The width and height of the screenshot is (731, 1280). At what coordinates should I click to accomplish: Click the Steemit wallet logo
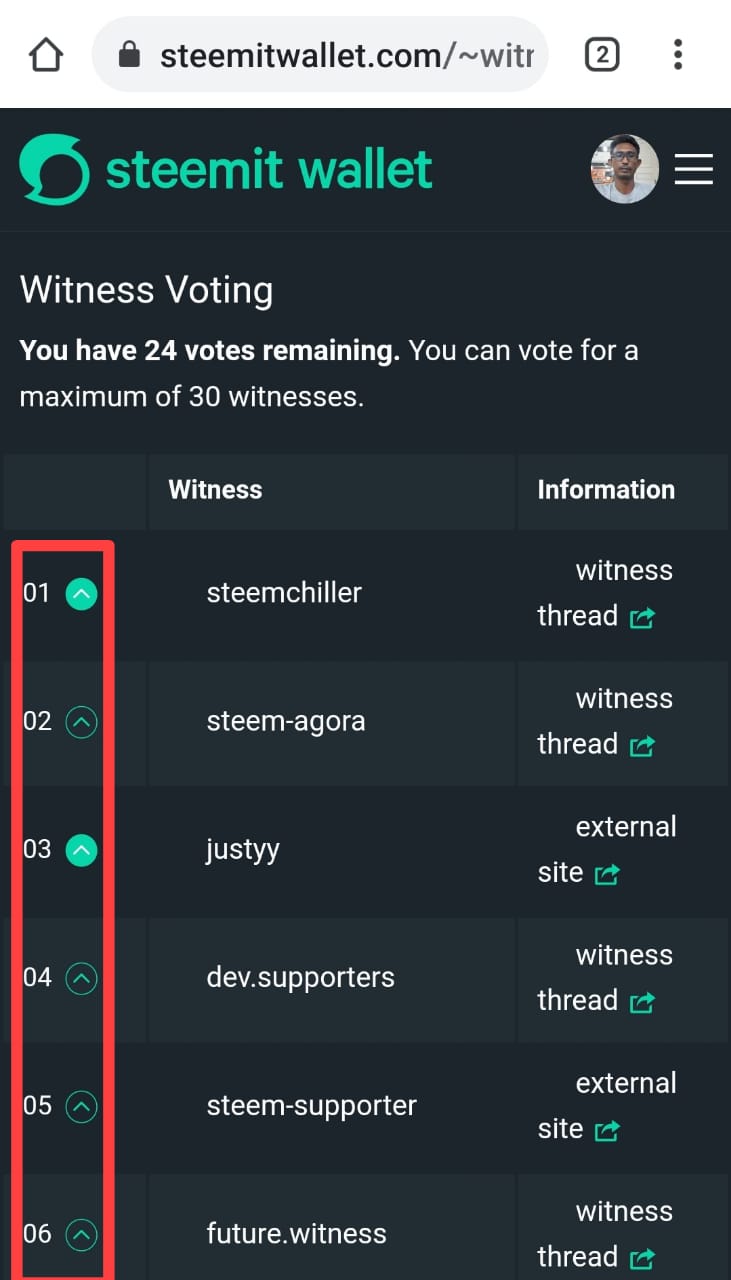(x=226, y=170)
